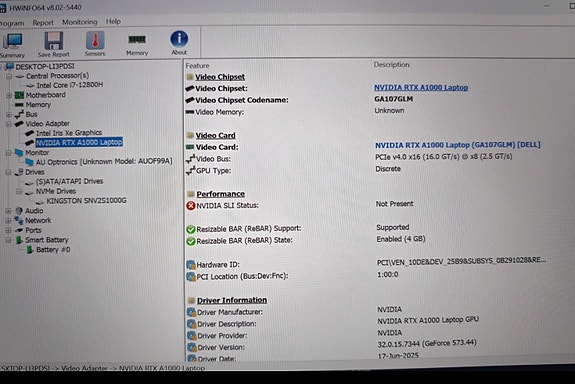575x384 pixels.
Task: Select the Memory tree item
Action: pyautogui.click(x=38, y=105)
